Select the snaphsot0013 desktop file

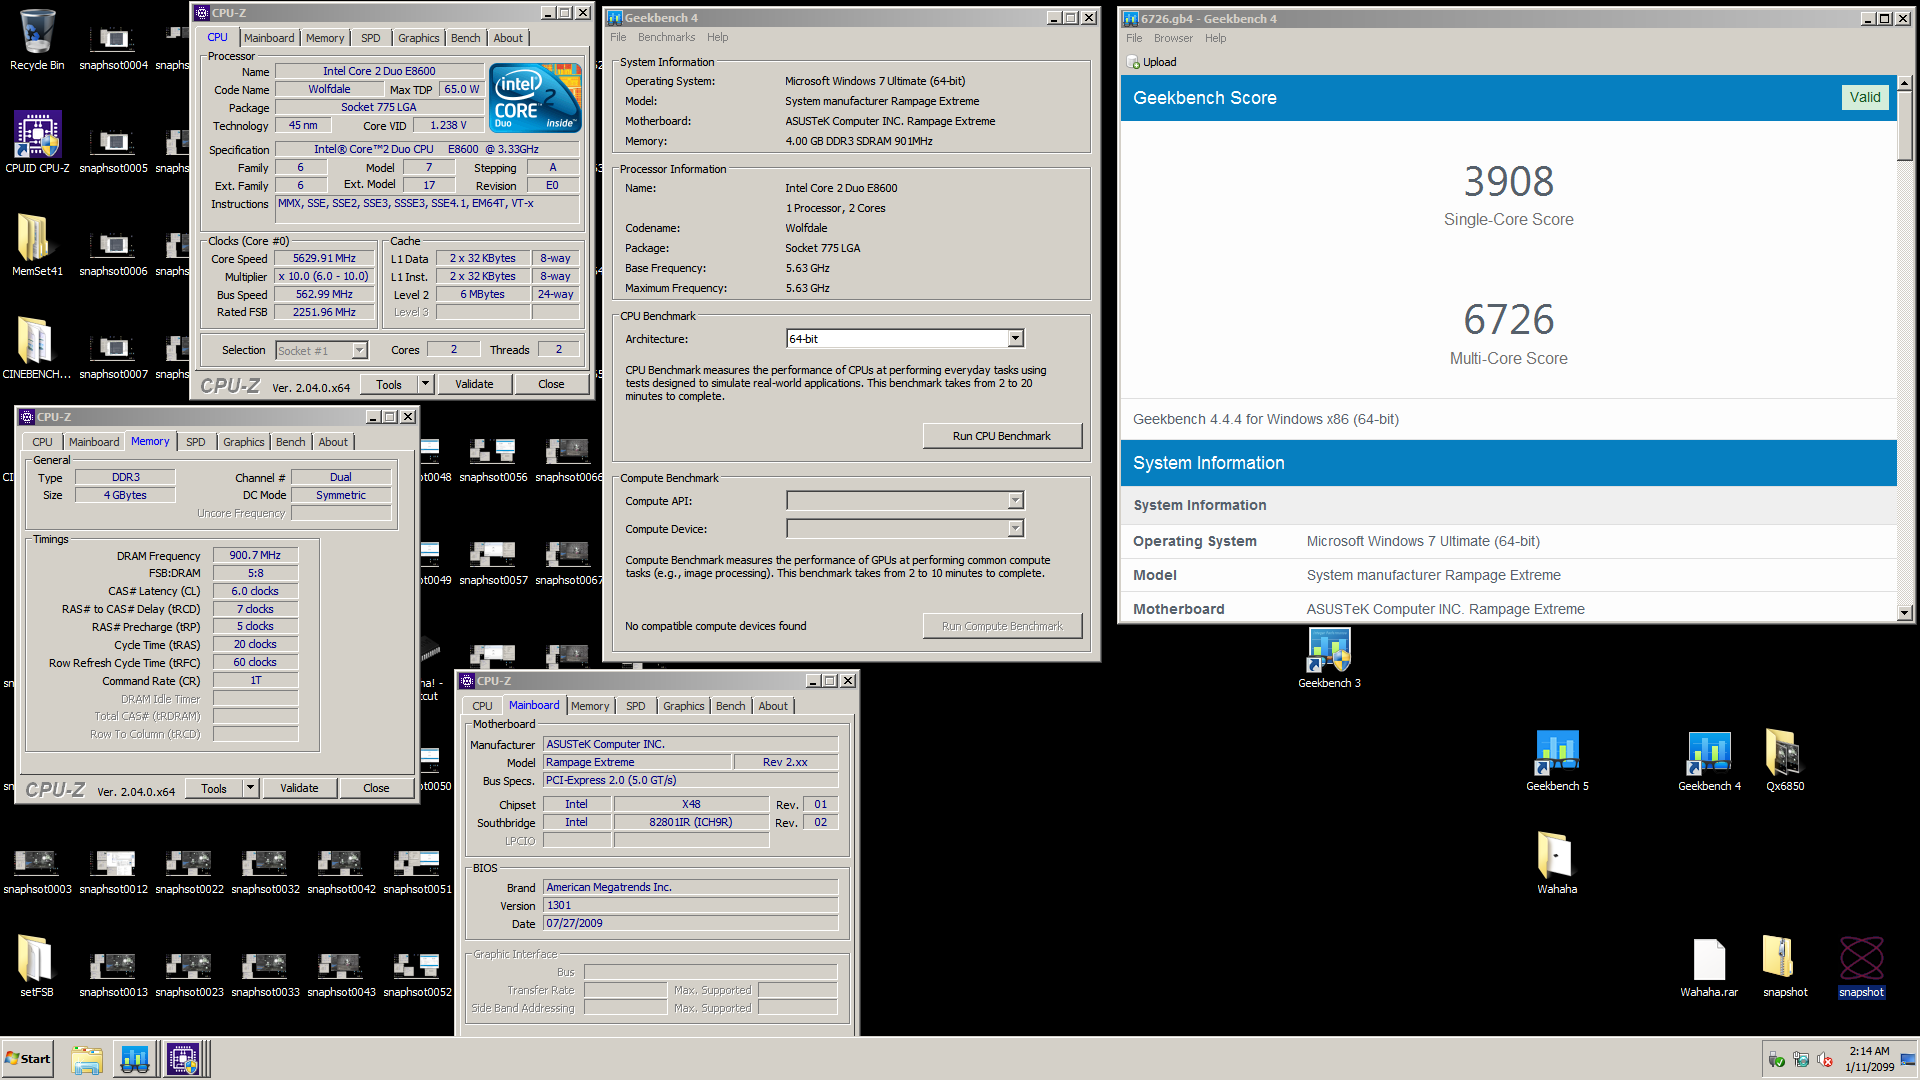(114, 975)
